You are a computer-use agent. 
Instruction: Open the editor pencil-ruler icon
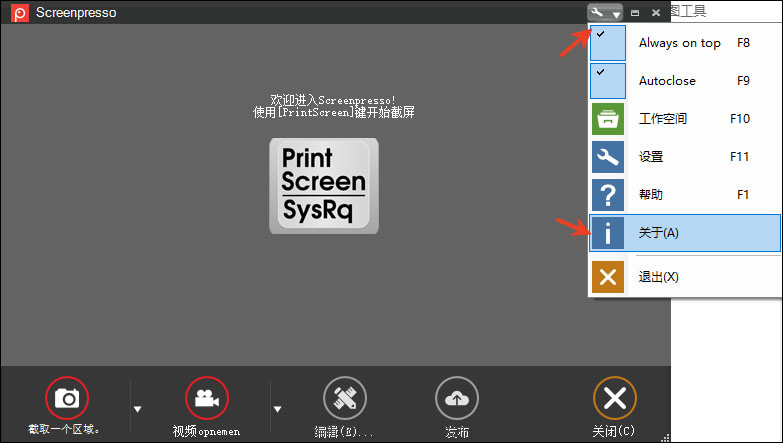345,398
